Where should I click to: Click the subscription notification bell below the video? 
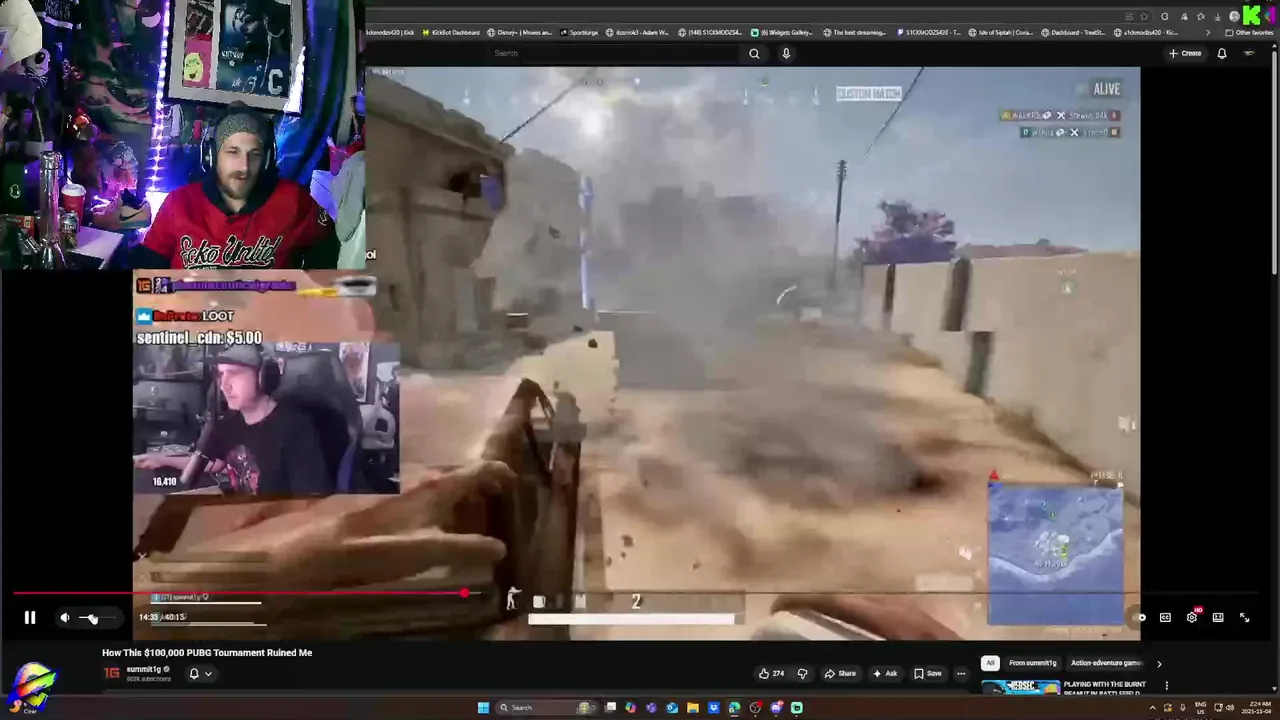point(194,674)
